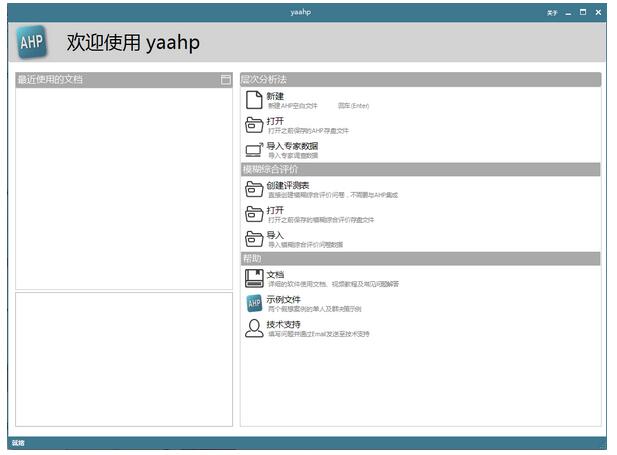Open 关于 in the title bar

pos(552,13)
